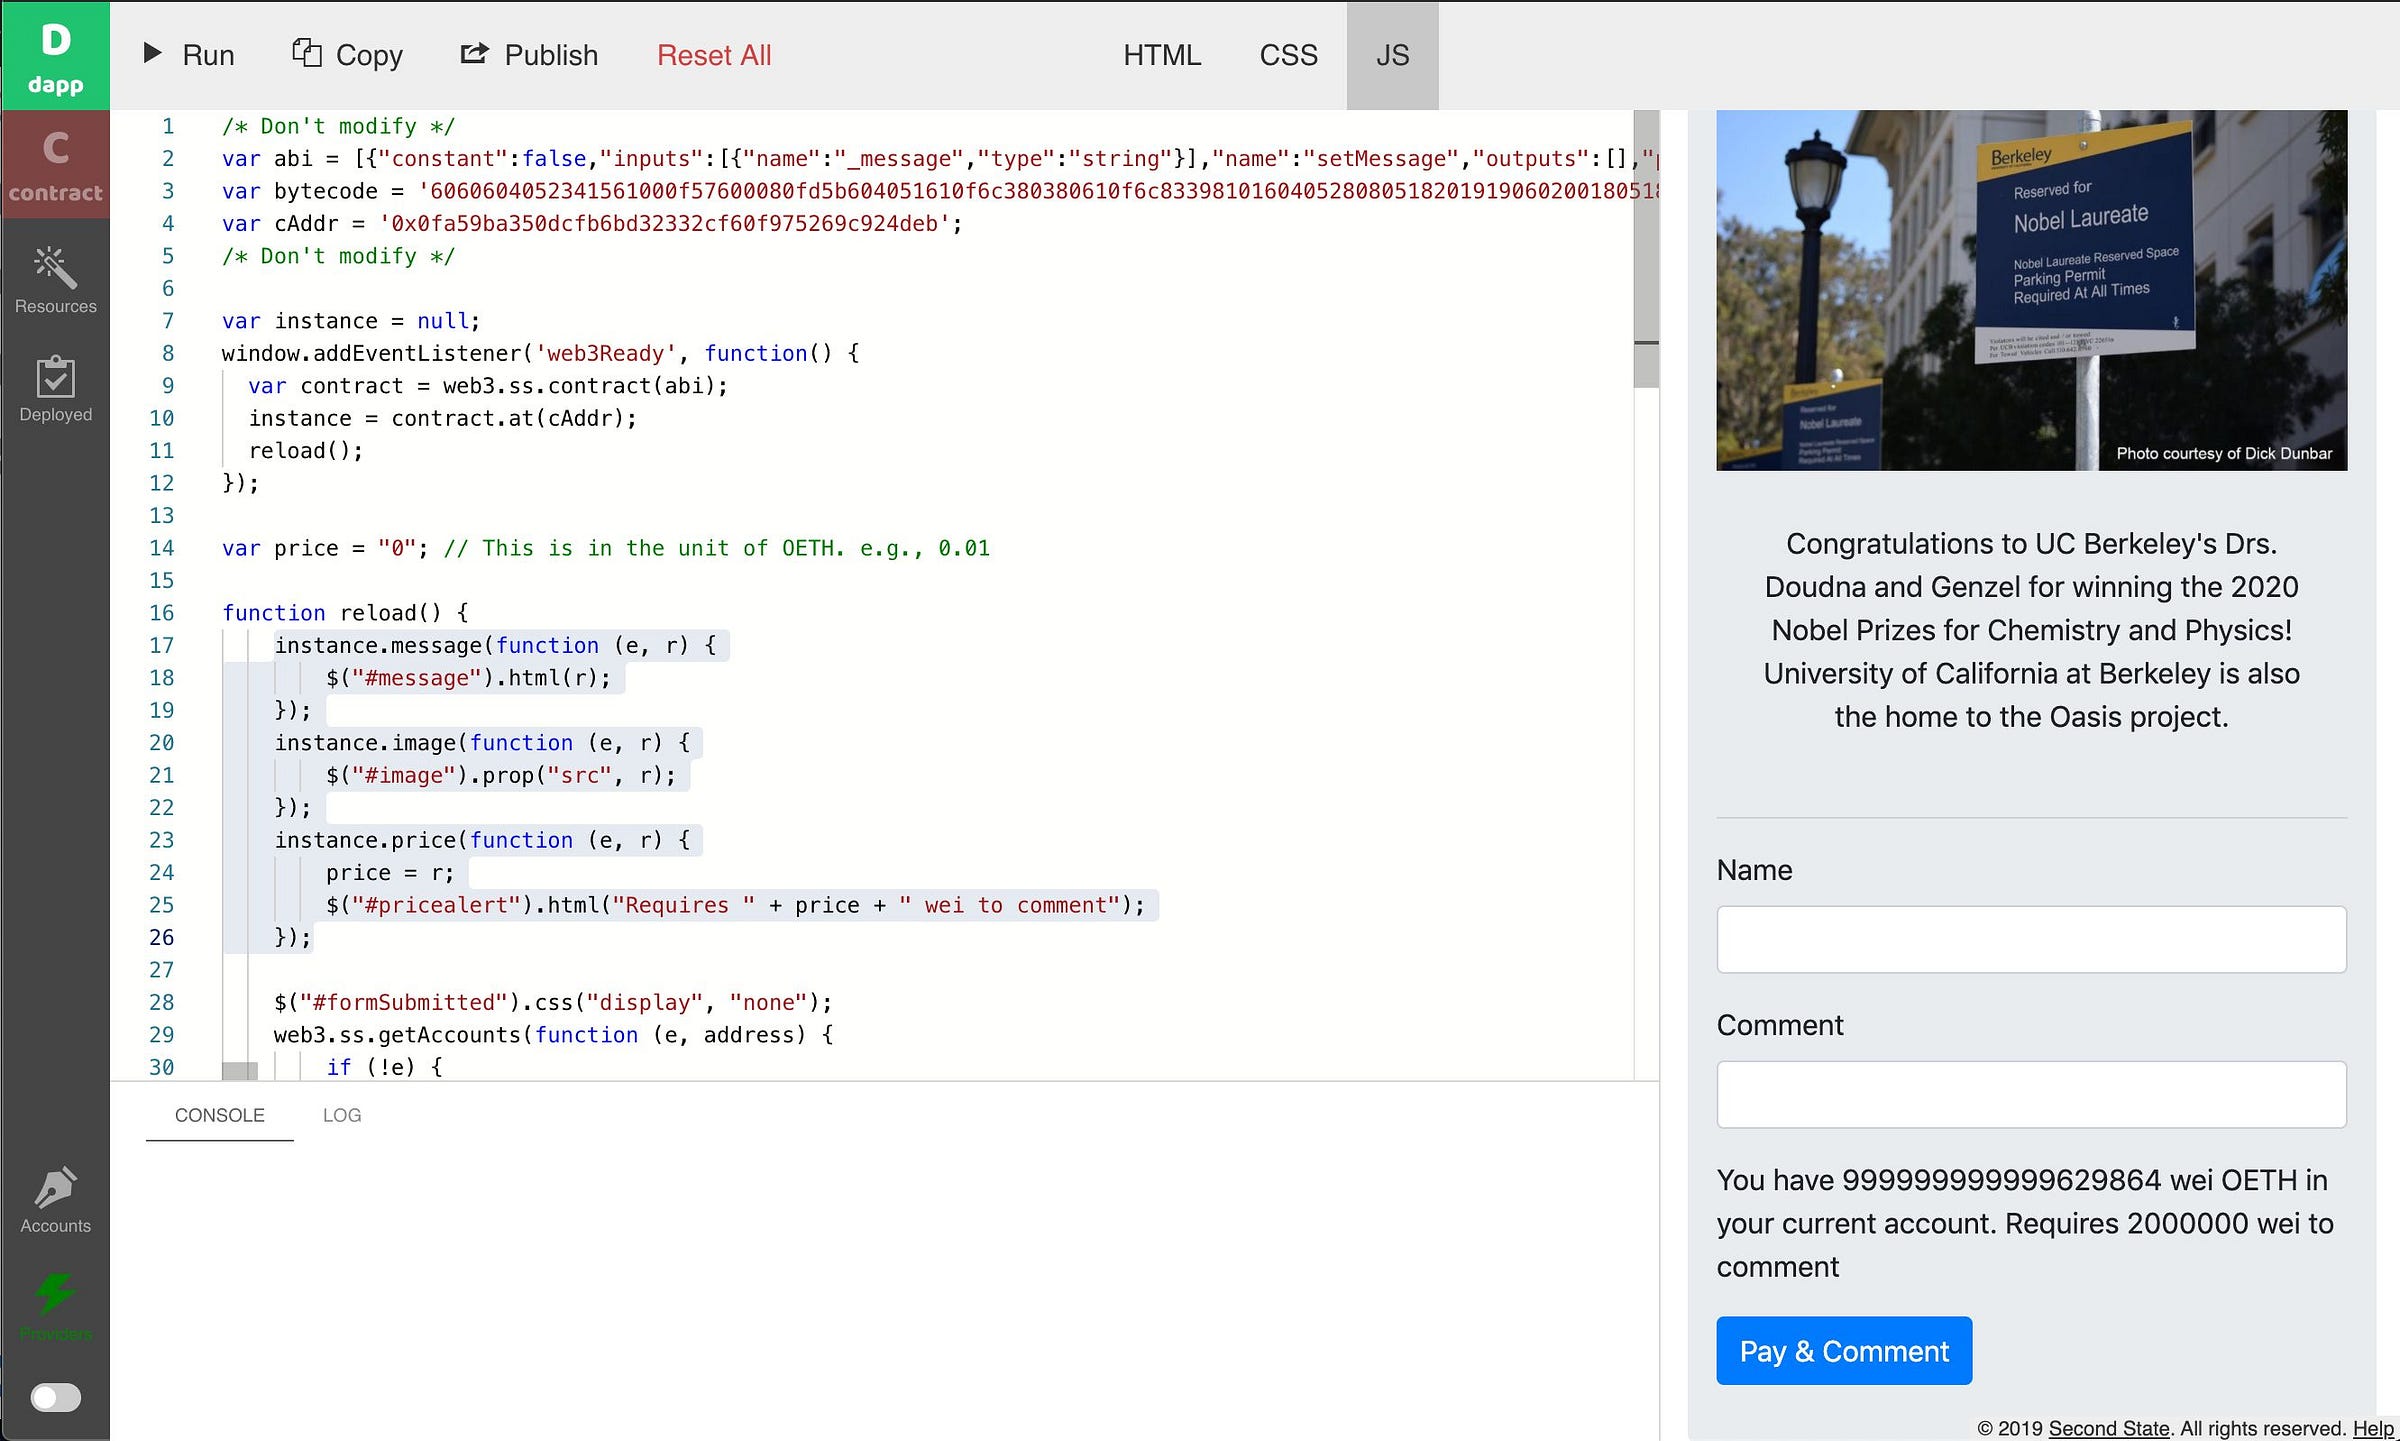
Task: Open the Providers lightning icon
Action: point(55,1295)
